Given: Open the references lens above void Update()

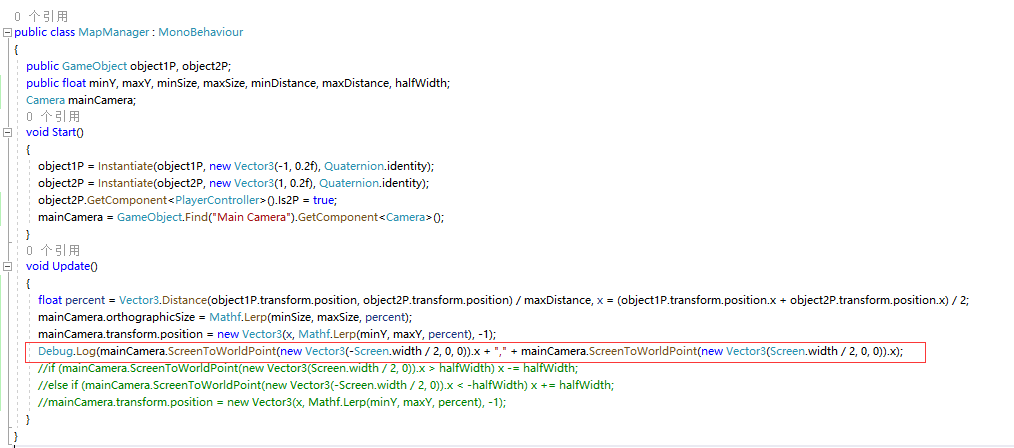Looking at the screenshot, I should tap(53, 250).
